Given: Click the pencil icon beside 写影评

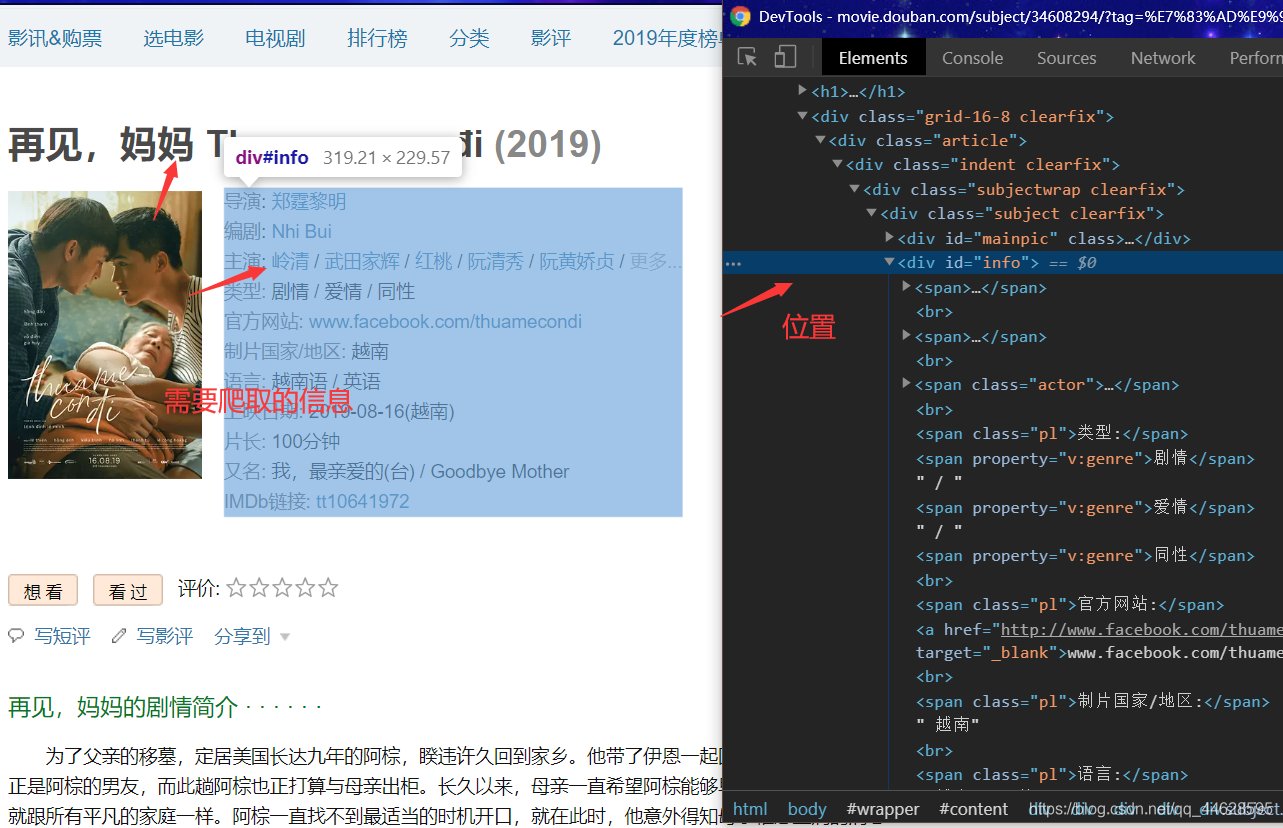Looking at the screenshot, I should (119, 636).
